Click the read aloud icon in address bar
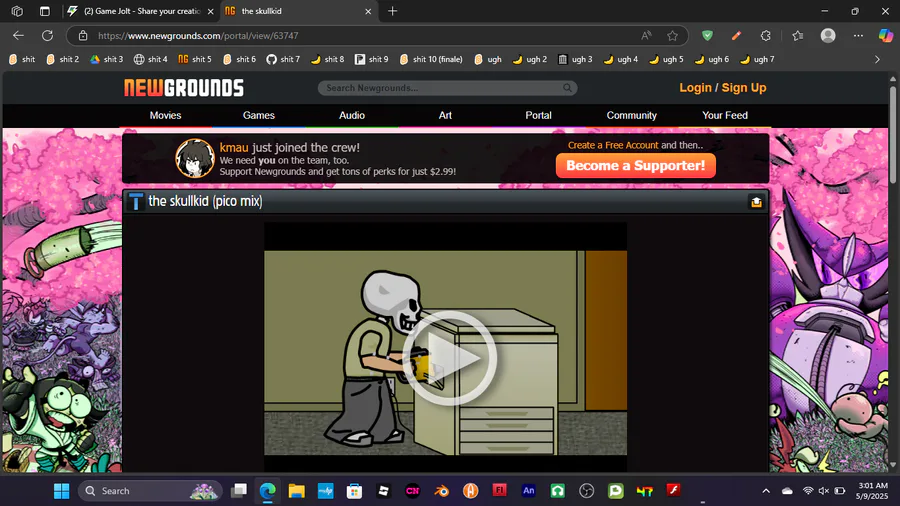This screenshot has width=900, height=506. [646, 36]
